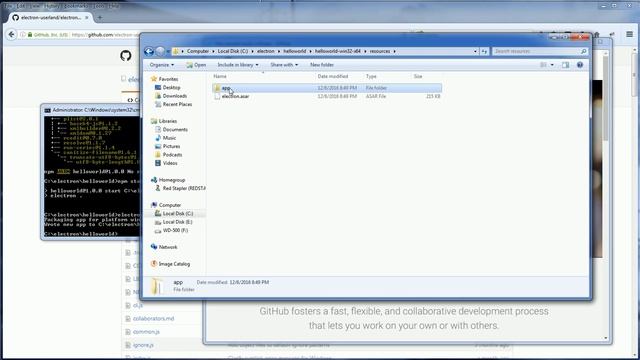Select the app folder icon

click(217, 88)
